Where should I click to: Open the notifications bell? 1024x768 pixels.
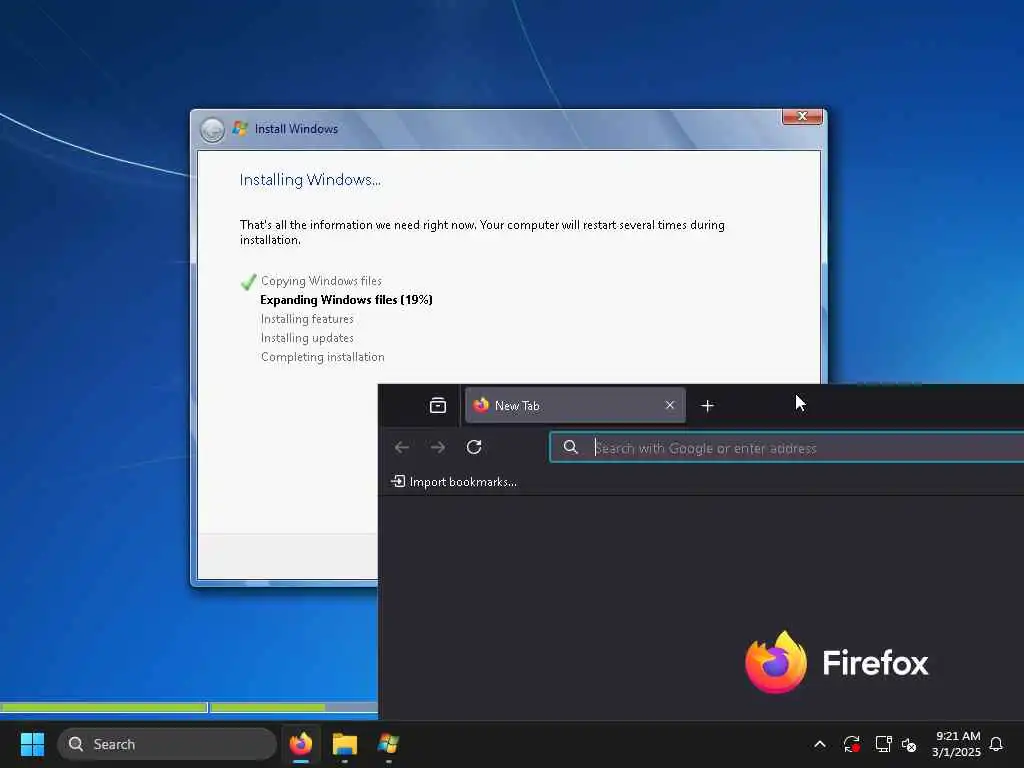(996, 744)
